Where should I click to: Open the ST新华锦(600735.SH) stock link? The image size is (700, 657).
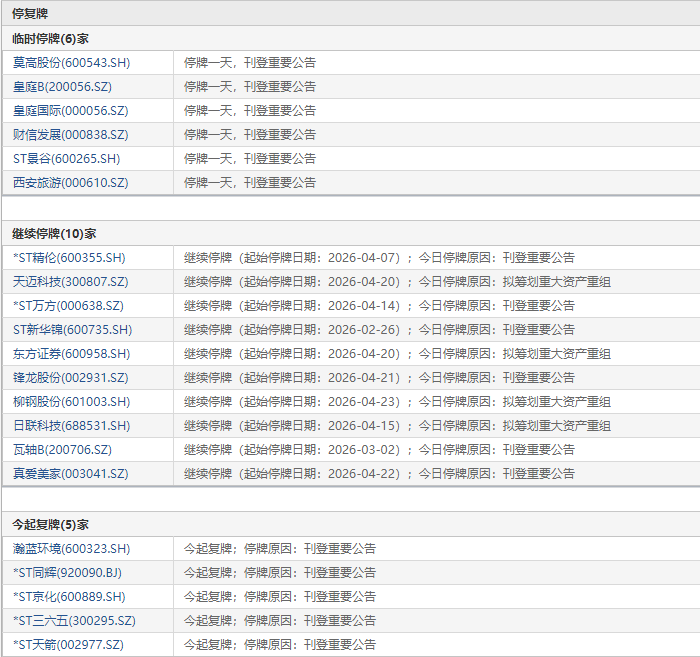click(x=73, y=330)
